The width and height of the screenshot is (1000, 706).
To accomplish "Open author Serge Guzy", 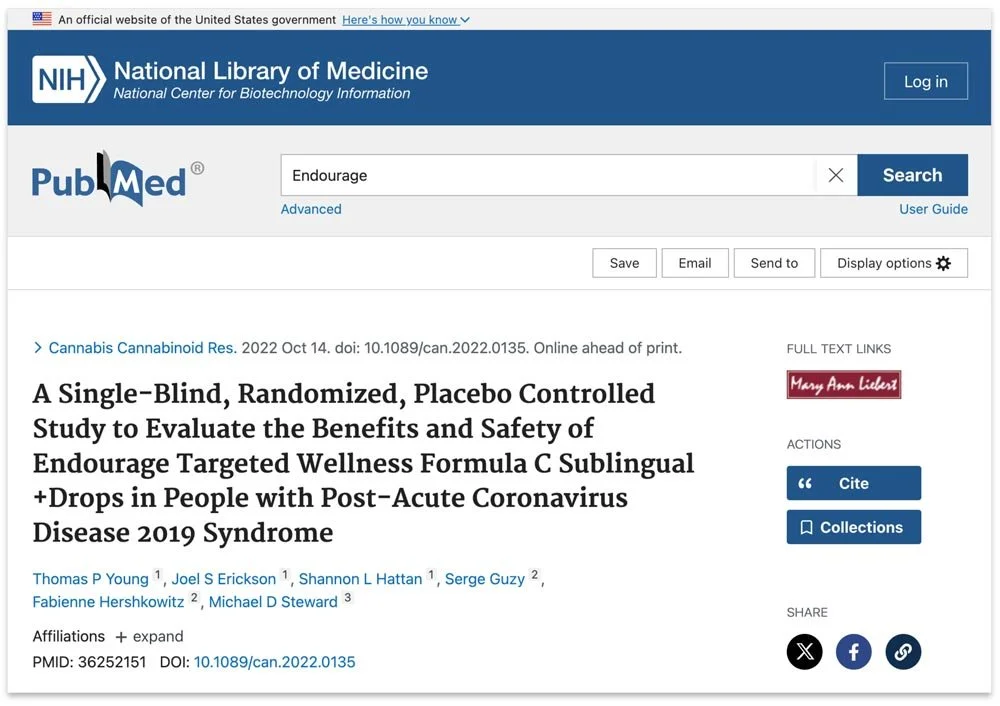I will pos(485,578).
